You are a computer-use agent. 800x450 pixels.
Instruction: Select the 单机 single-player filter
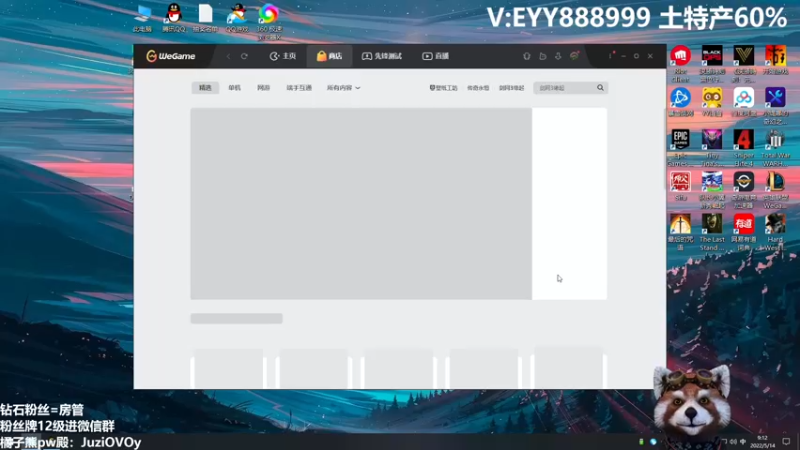tap(234, 88)
